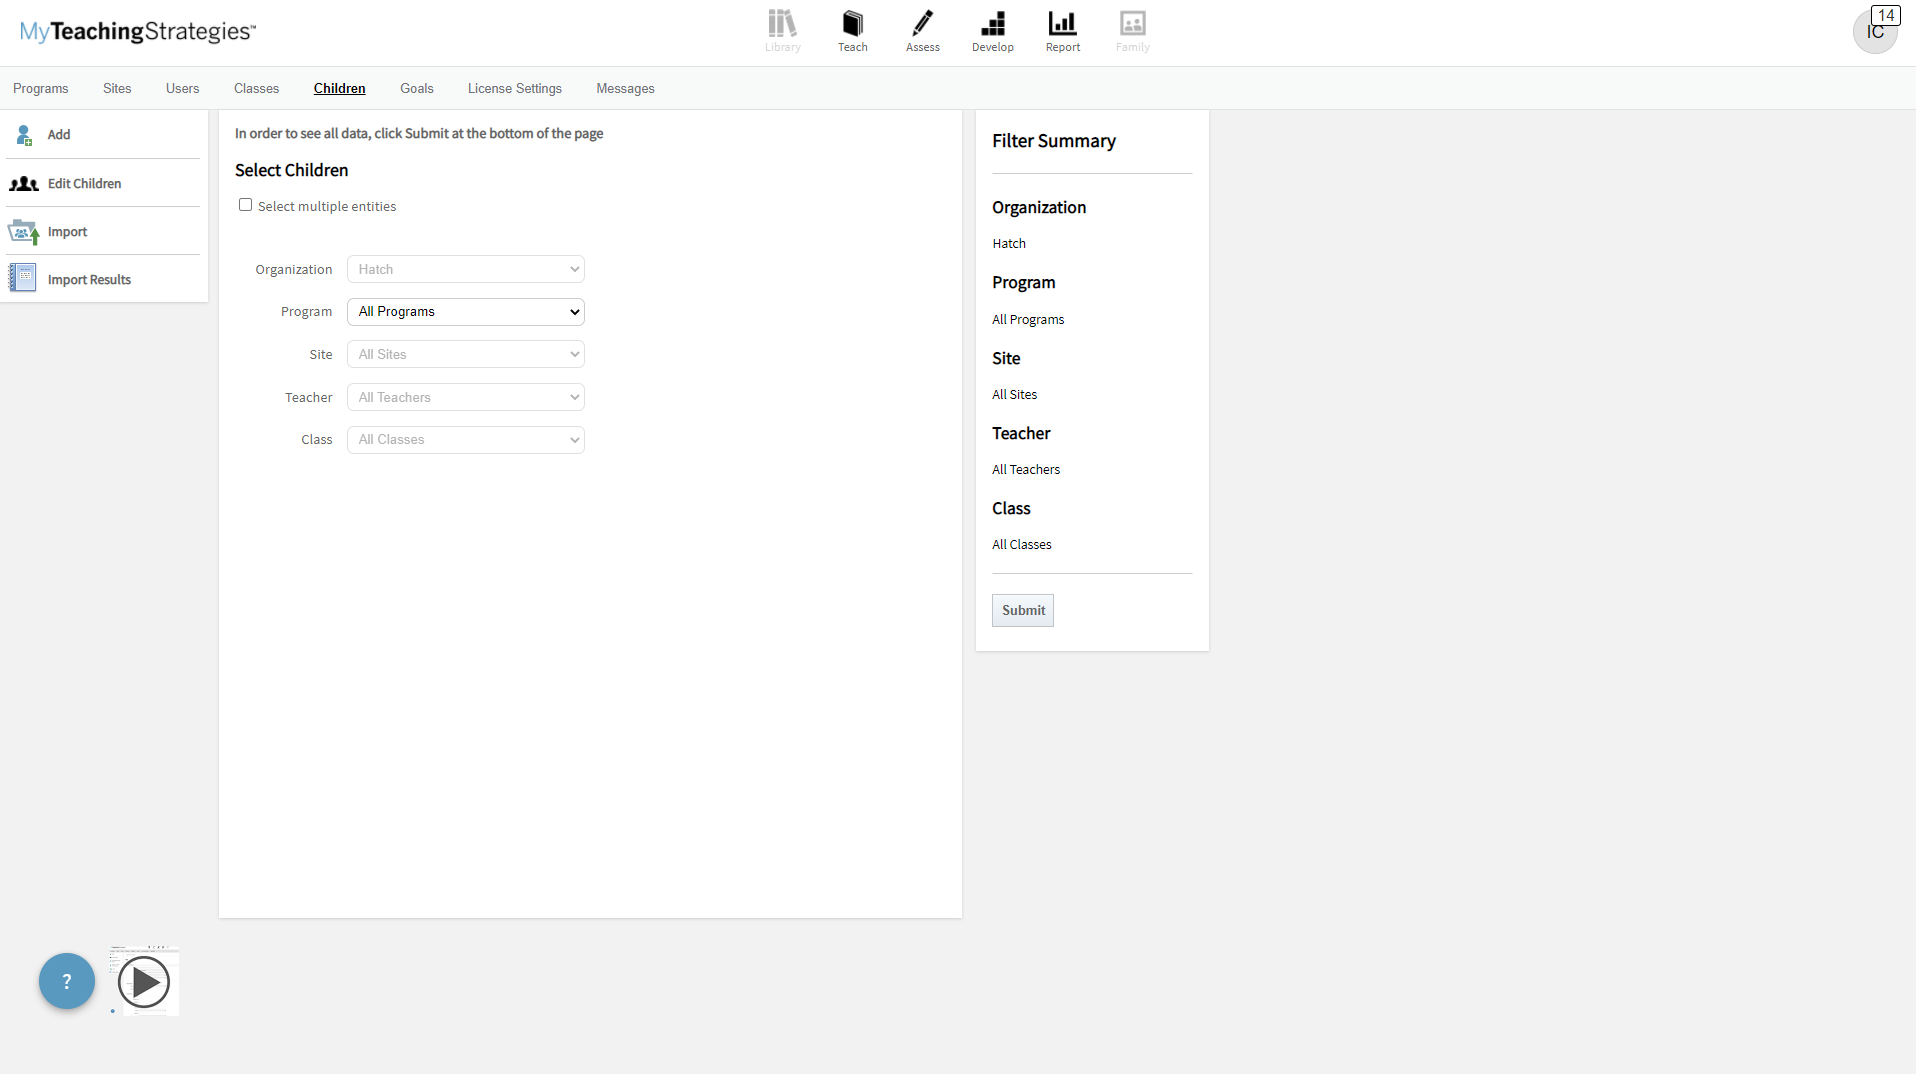
Task: Expand the Program dropdown
Action: point(465,312)
